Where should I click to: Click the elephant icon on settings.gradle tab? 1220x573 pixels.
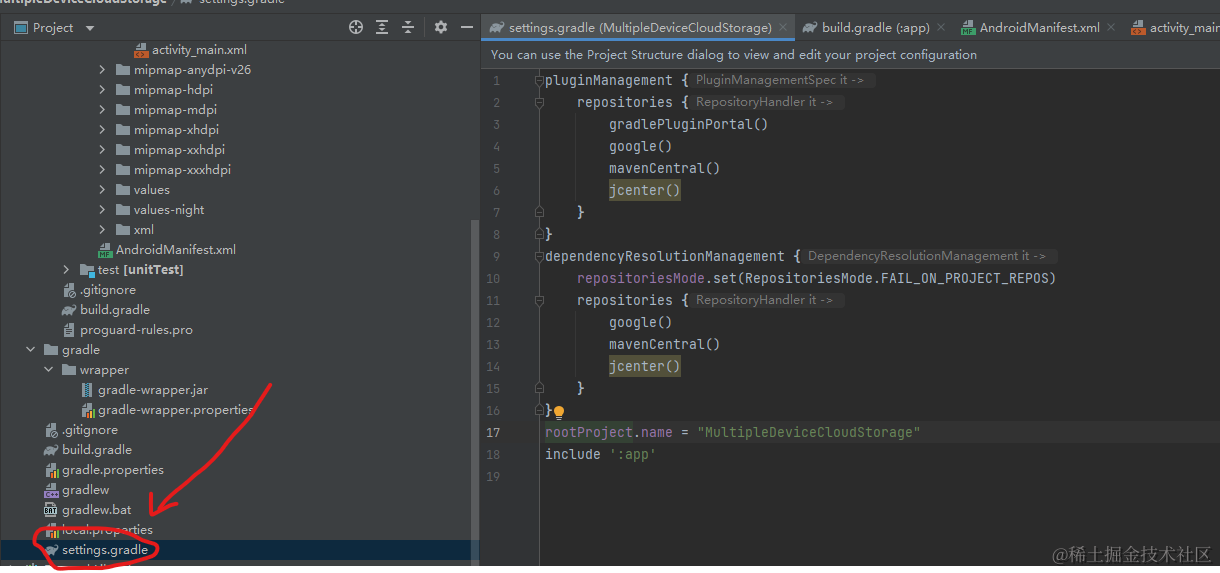coord(496,28)
